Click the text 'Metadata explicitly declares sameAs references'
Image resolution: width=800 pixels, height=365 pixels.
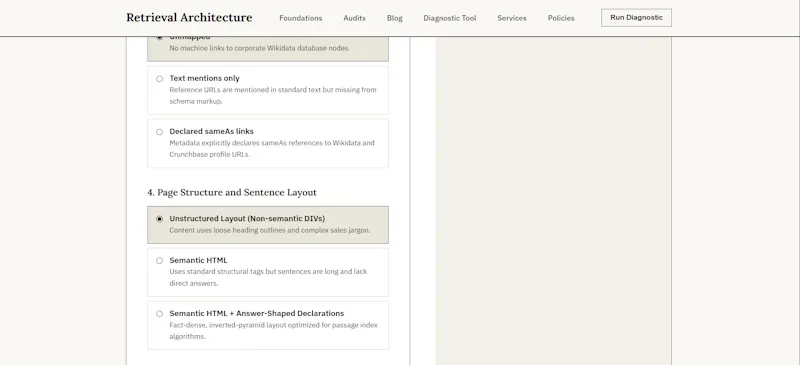[x=250, y=143]
